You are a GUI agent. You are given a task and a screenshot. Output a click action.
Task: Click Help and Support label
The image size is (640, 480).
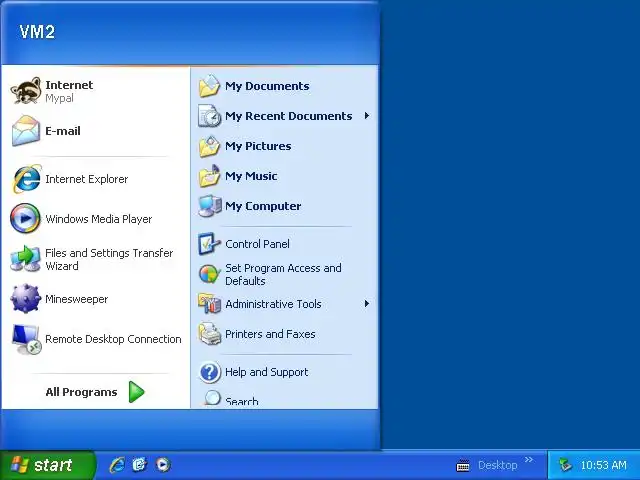(267, 372)
